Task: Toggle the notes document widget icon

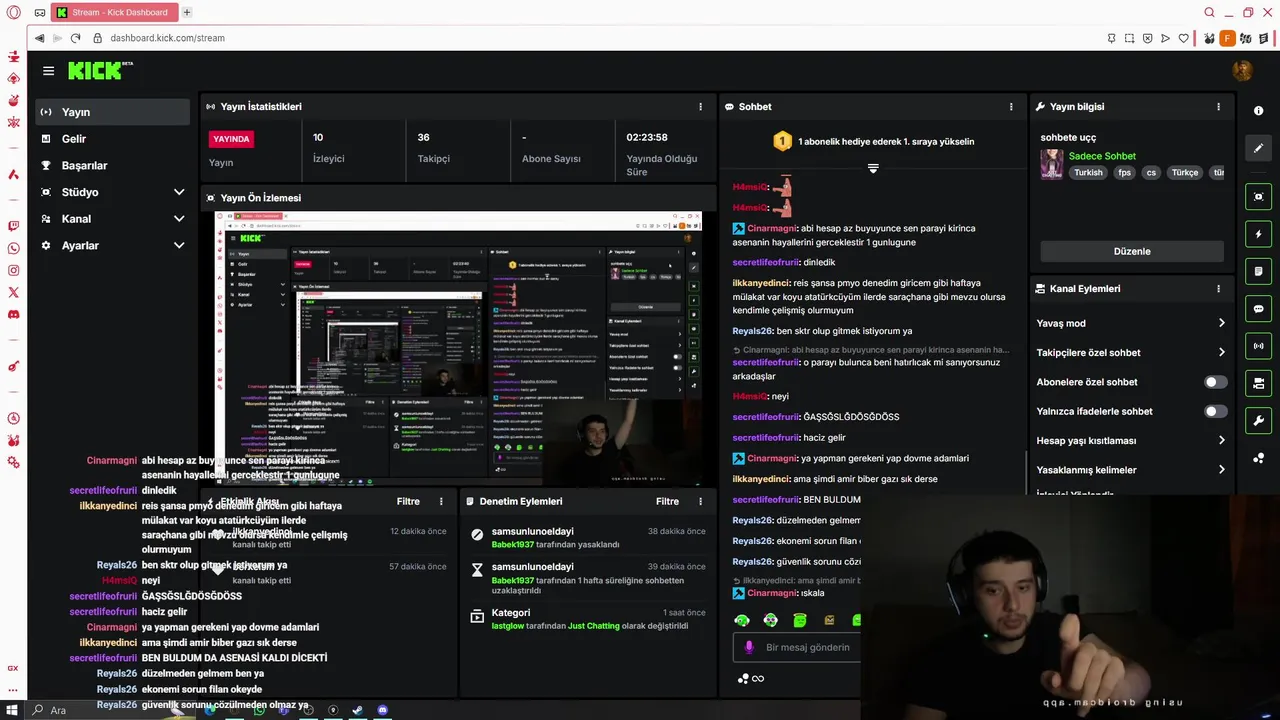Action: [x=1259, y=271]
